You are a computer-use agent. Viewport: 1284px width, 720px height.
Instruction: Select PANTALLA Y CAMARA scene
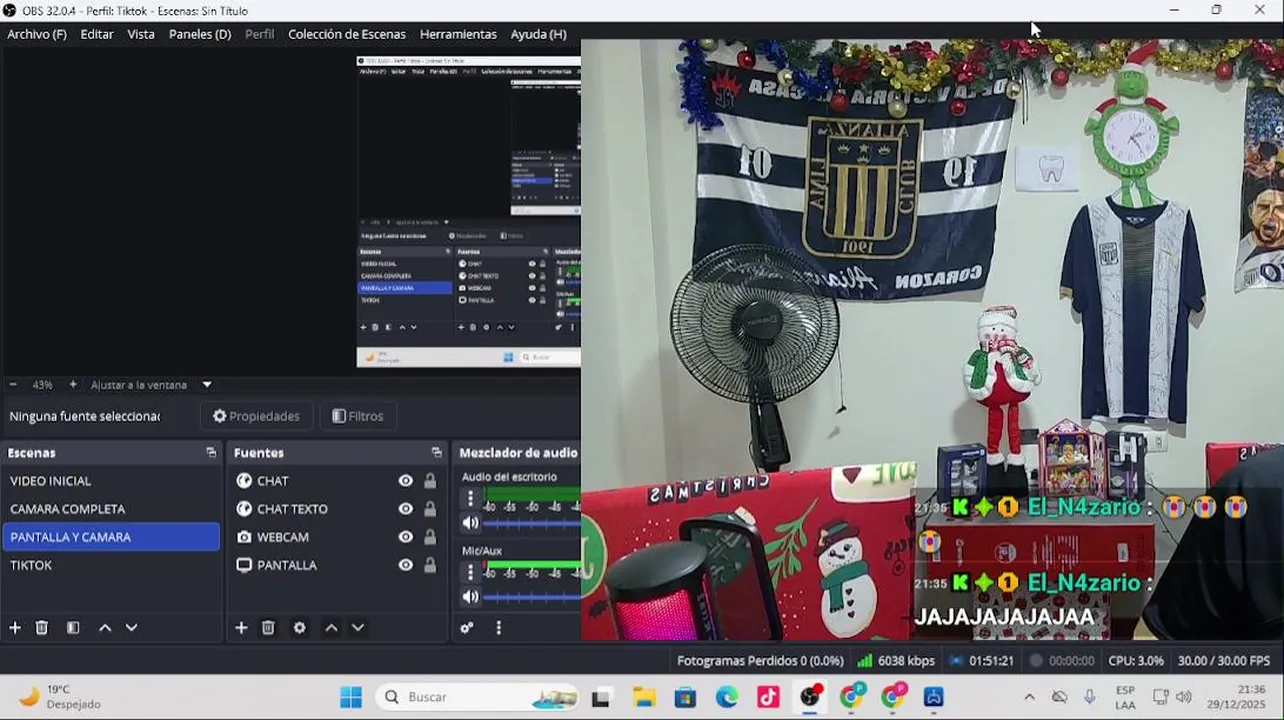click(111, 537)
